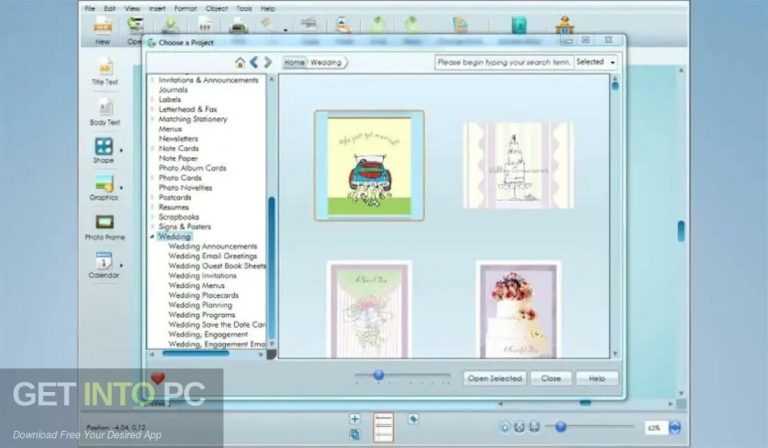768x448 pixels.
Task: Click the Help button in dialog
Action: pyautogui.click(x=596, y=378)
